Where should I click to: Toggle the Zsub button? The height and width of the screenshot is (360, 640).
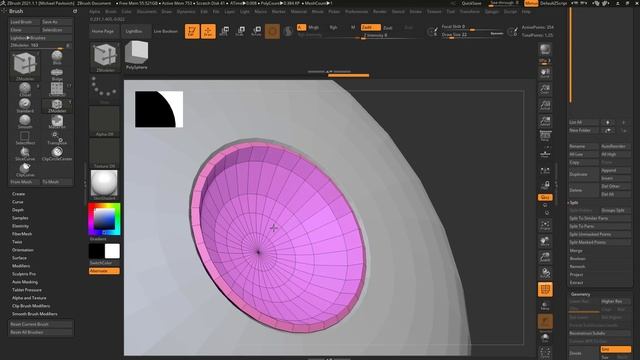coord(388,27)
